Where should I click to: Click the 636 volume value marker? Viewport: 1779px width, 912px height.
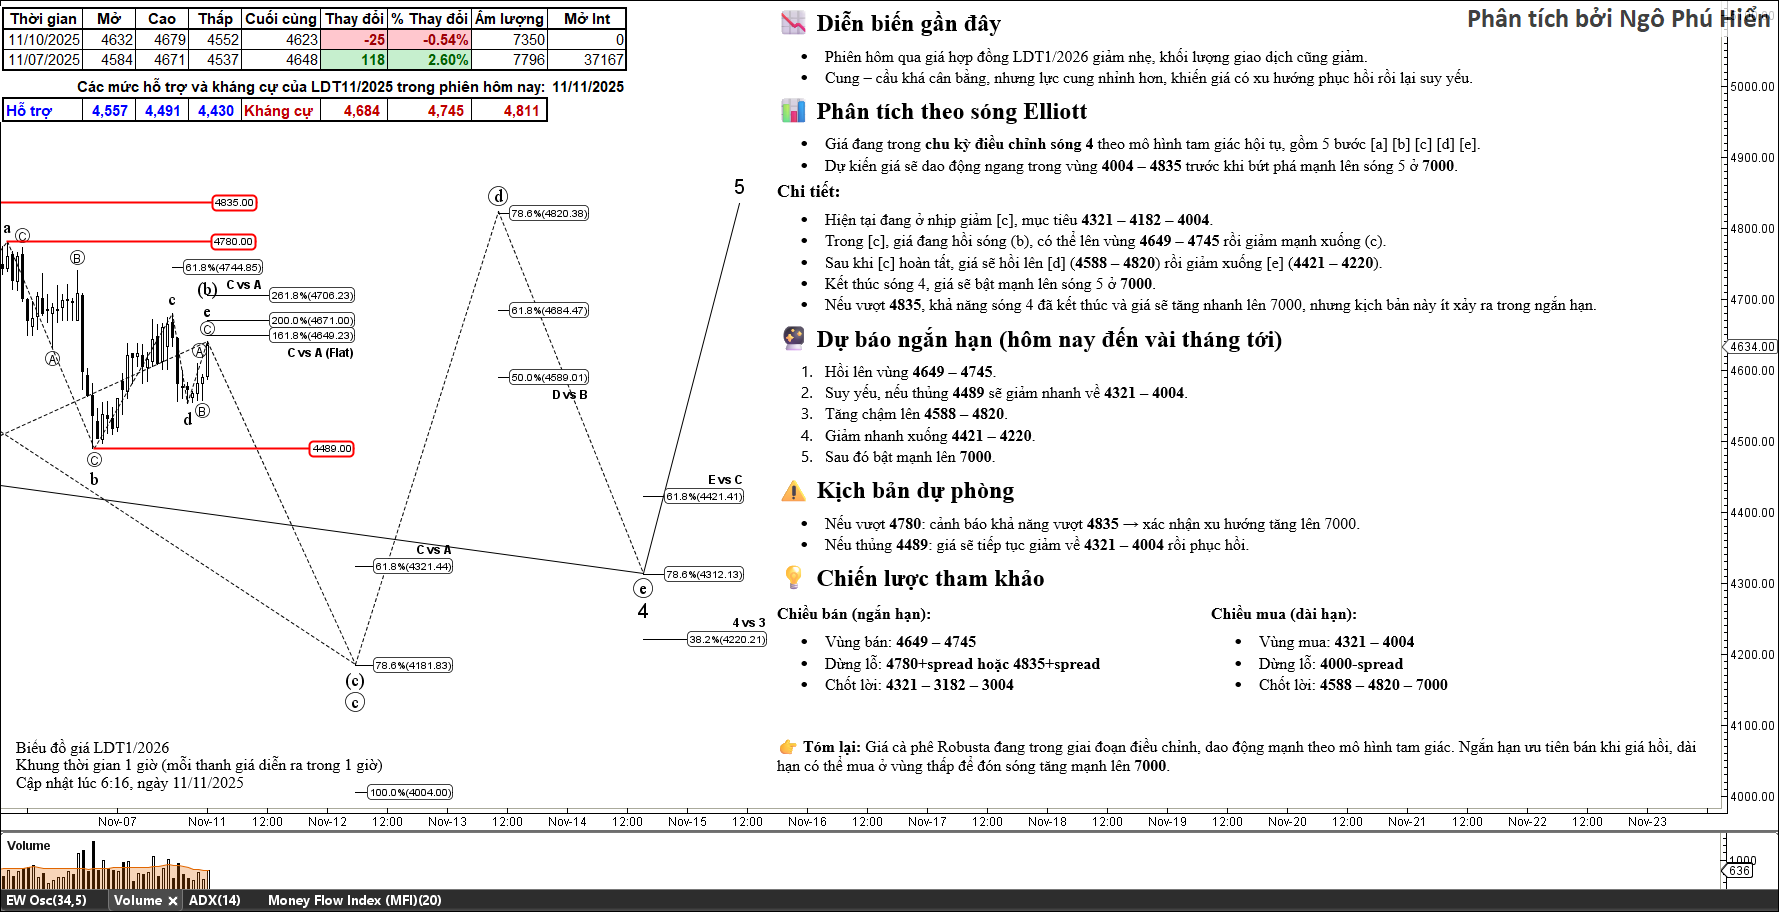tap(1740, 871)
